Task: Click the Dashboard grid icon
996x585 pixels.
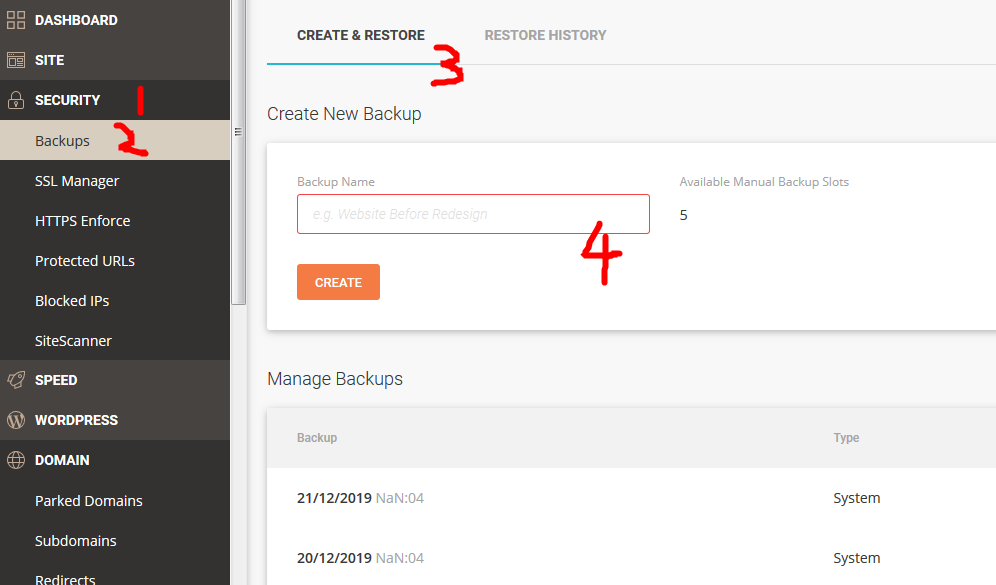Action: pos(16,20)
